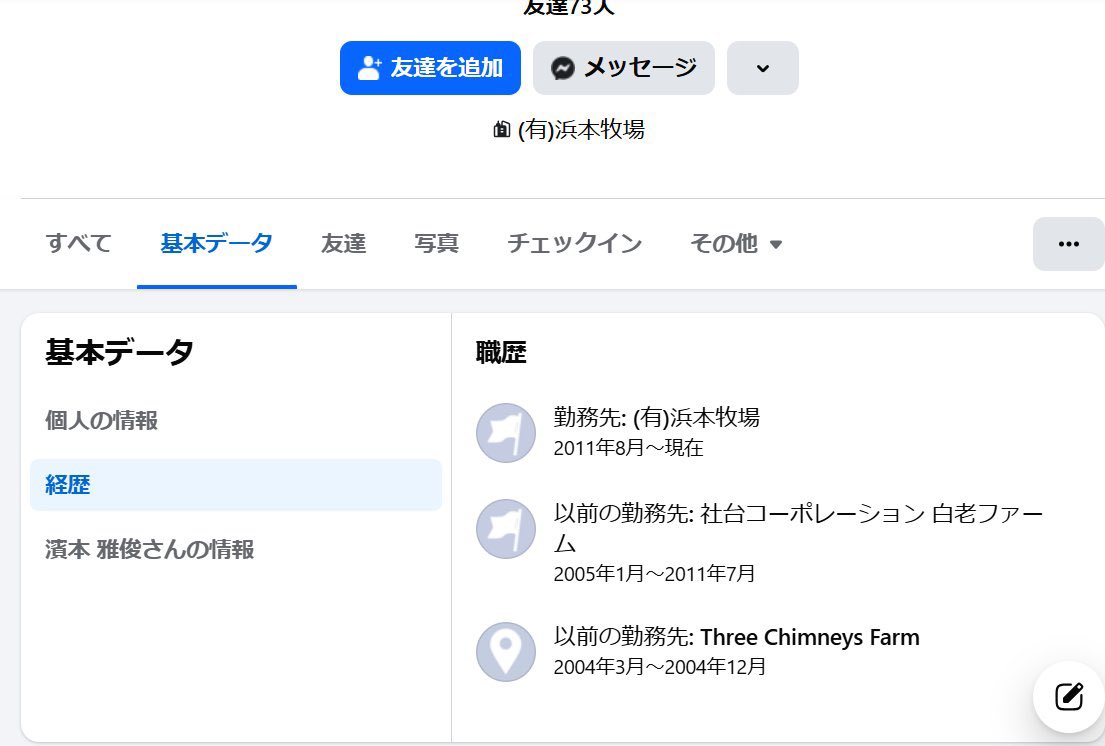This screenshot has height=746, width=1105.
Task: Select 個人の情報 in the sidebar
Action: tap(101, 421)
